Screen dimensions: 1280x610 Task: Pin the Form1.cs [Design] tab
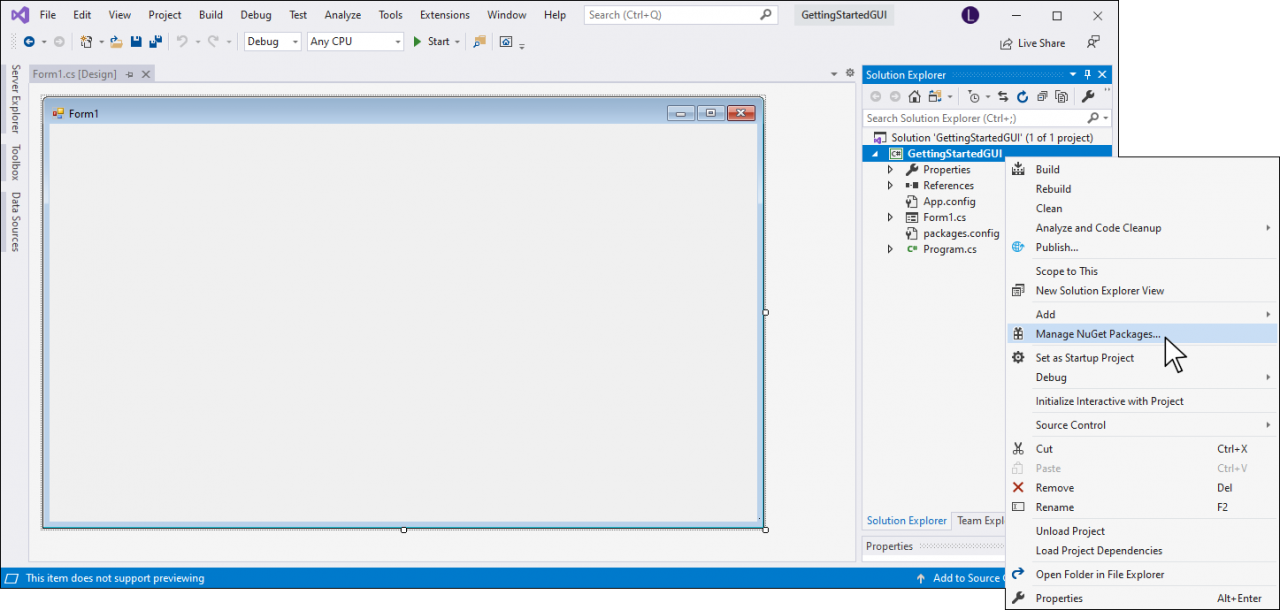130,75
